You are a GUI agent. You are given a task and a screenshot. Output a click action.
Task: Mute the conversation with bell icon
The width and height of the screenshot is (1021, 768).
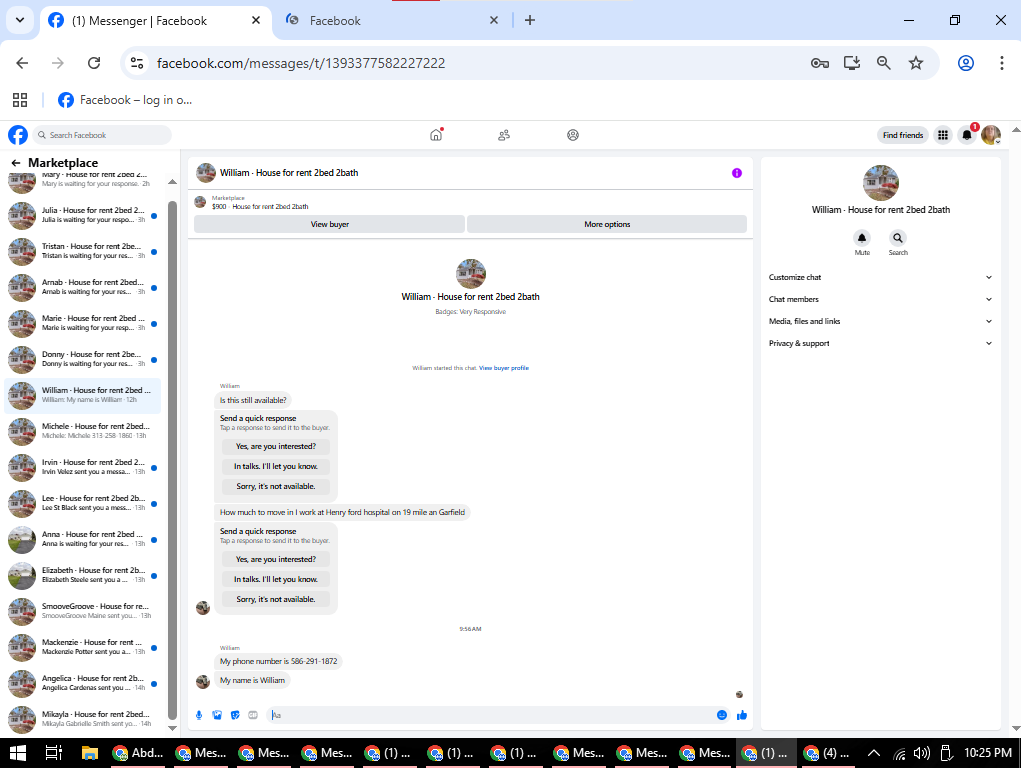(862, 238)
